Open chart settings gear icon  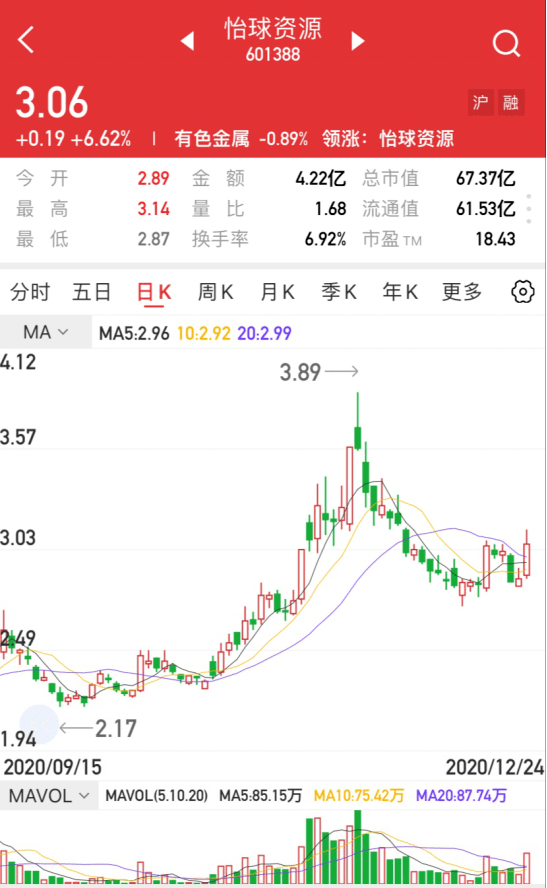pyautogui.click(x=523, y=292)
